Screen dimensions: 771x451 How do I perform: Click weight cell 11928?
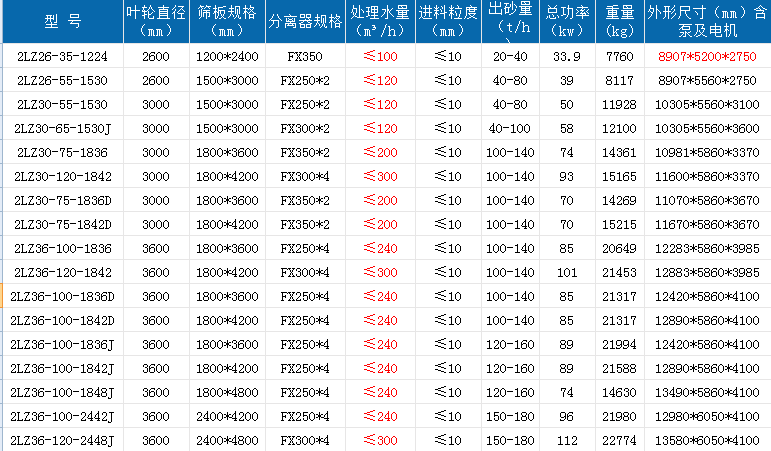tap(620, 104)
